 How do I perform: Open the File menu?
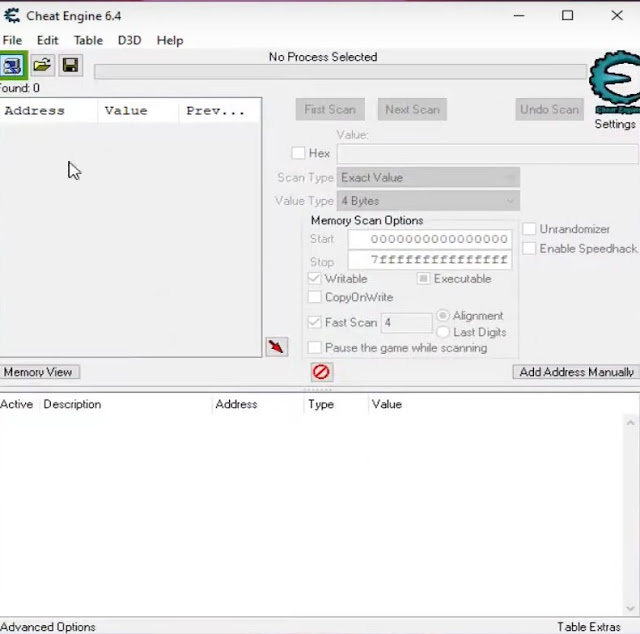(12, 40)
